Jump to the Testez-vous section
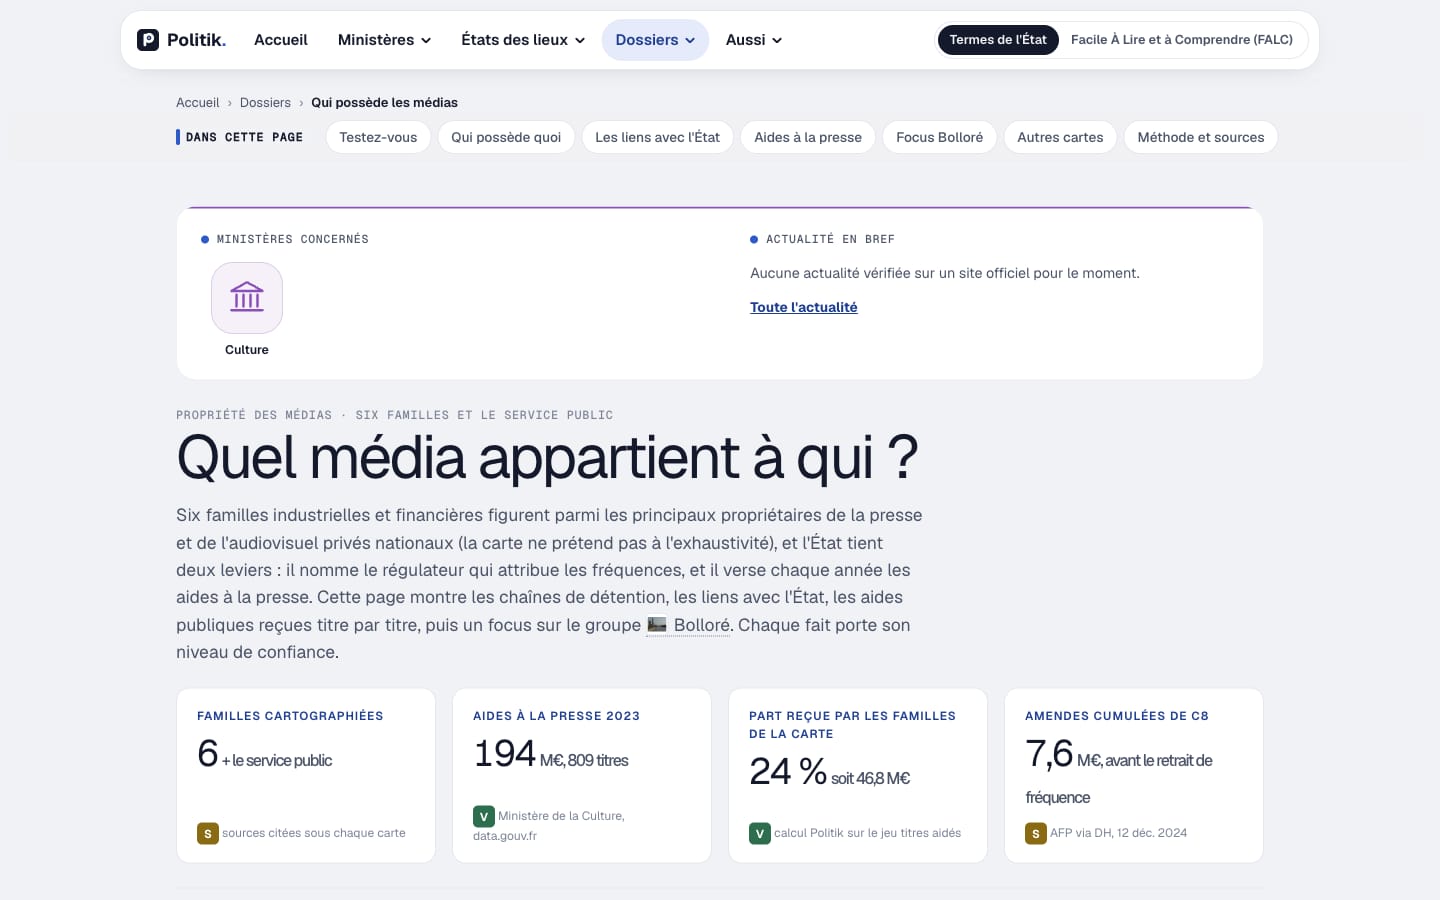Viewport: 1440px width, 900px height. click(378, 137)
